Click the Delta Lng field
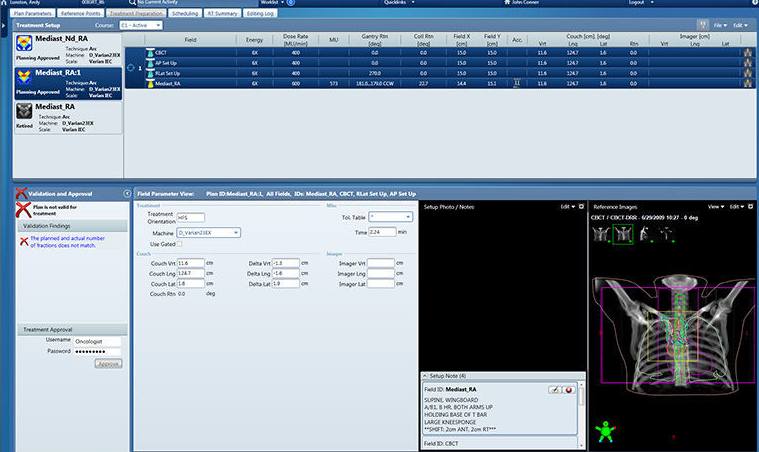The image size is (759, 452). 286,273
